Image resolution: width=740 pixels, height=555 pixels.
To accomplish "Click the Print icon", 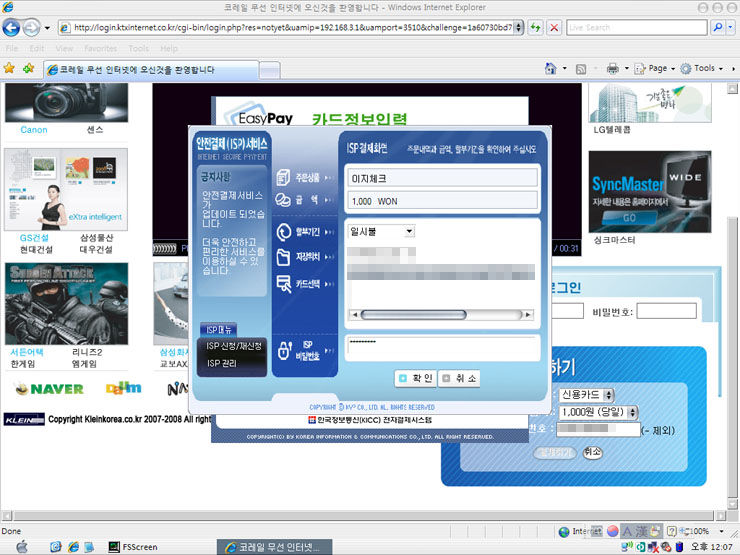I will (613, 69).
